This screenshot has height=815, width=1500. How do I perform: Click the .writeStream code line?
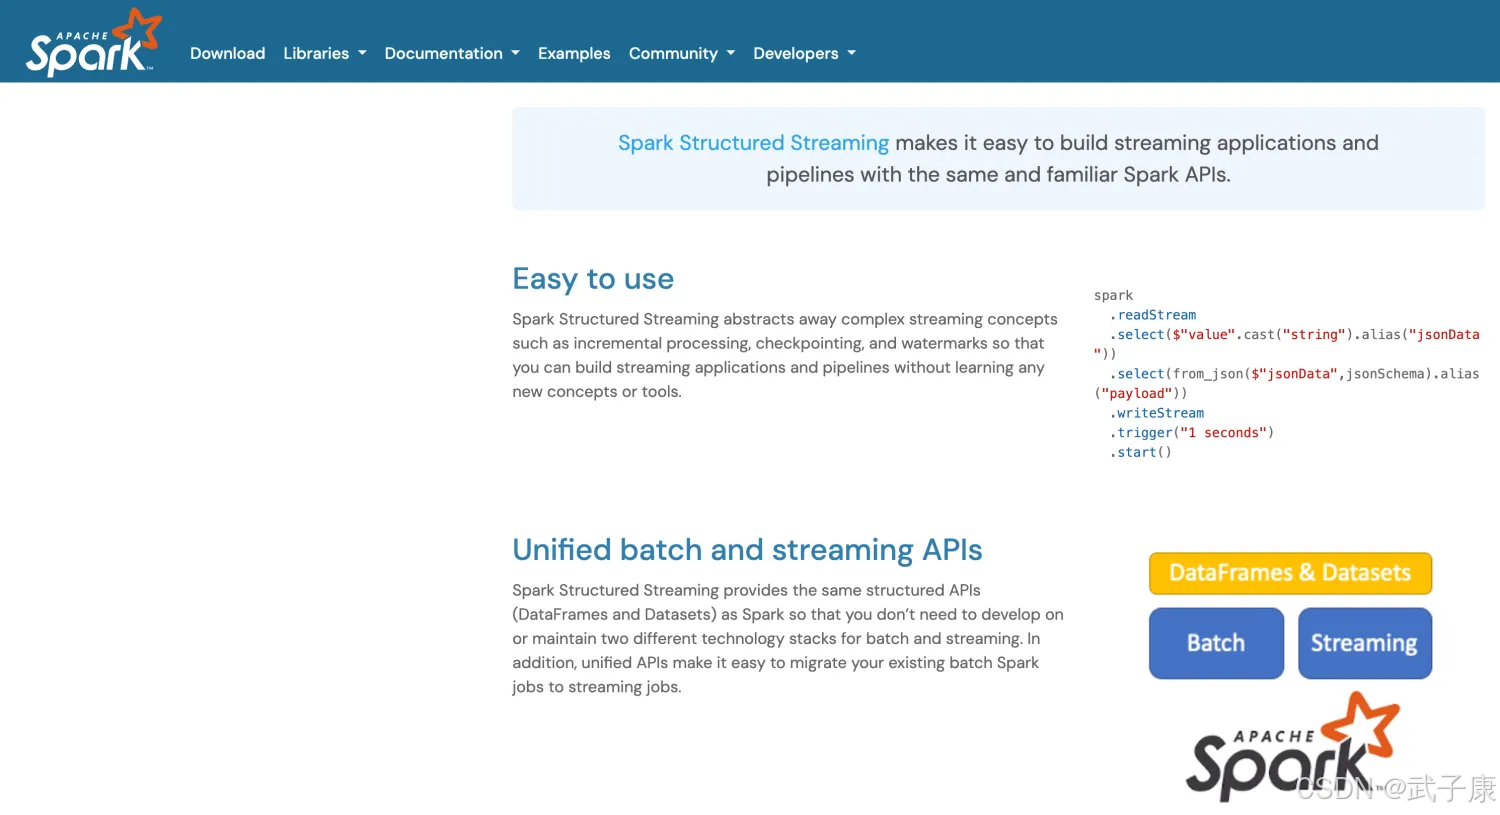(x=1156, y=413)
